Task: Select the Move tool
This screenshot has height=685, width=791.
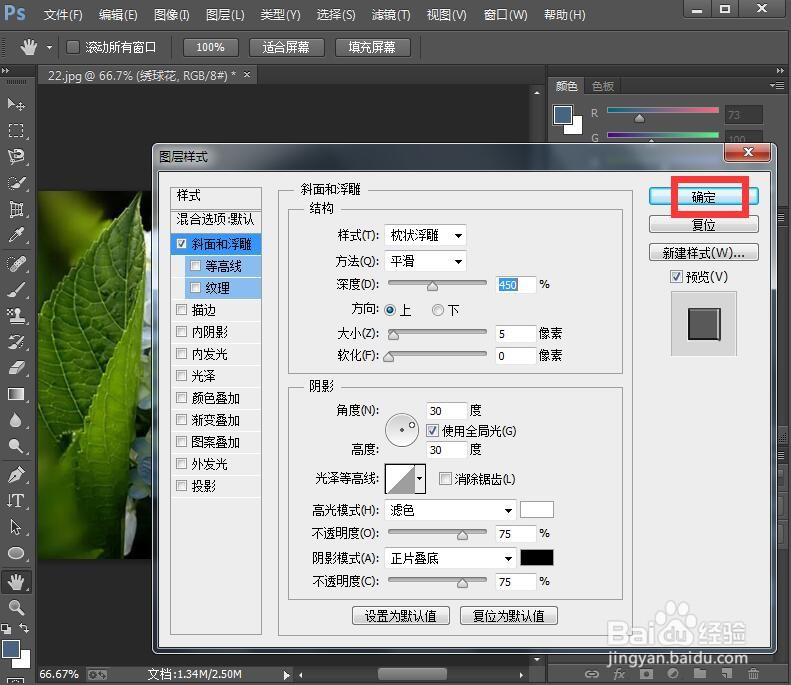Action: 16,104
